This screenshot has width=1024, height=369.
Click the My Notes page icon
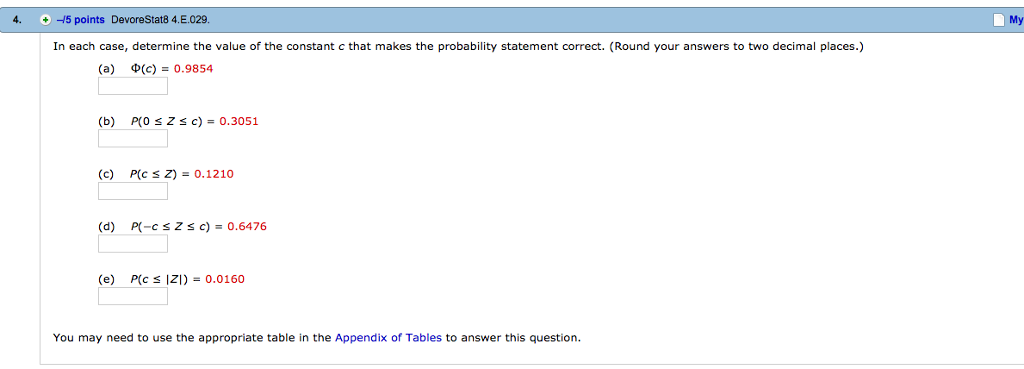pos(999,20)
